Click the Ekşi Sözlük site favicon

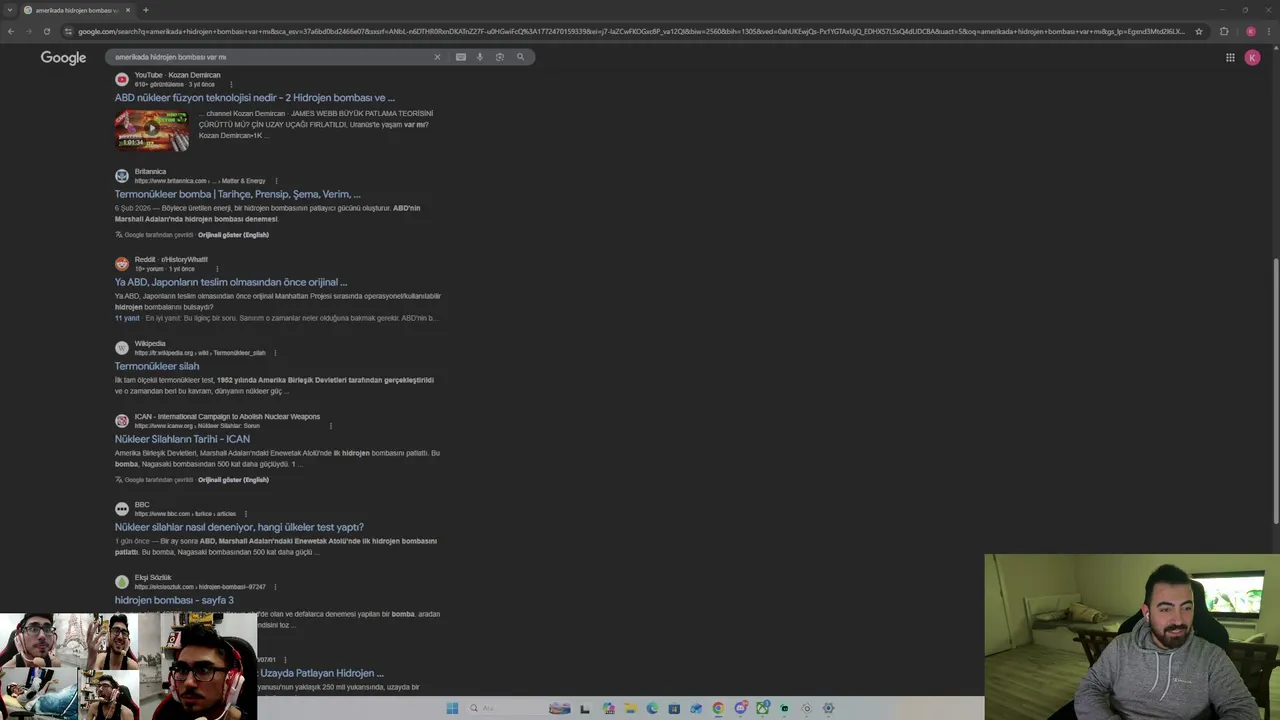pos(122,582)
